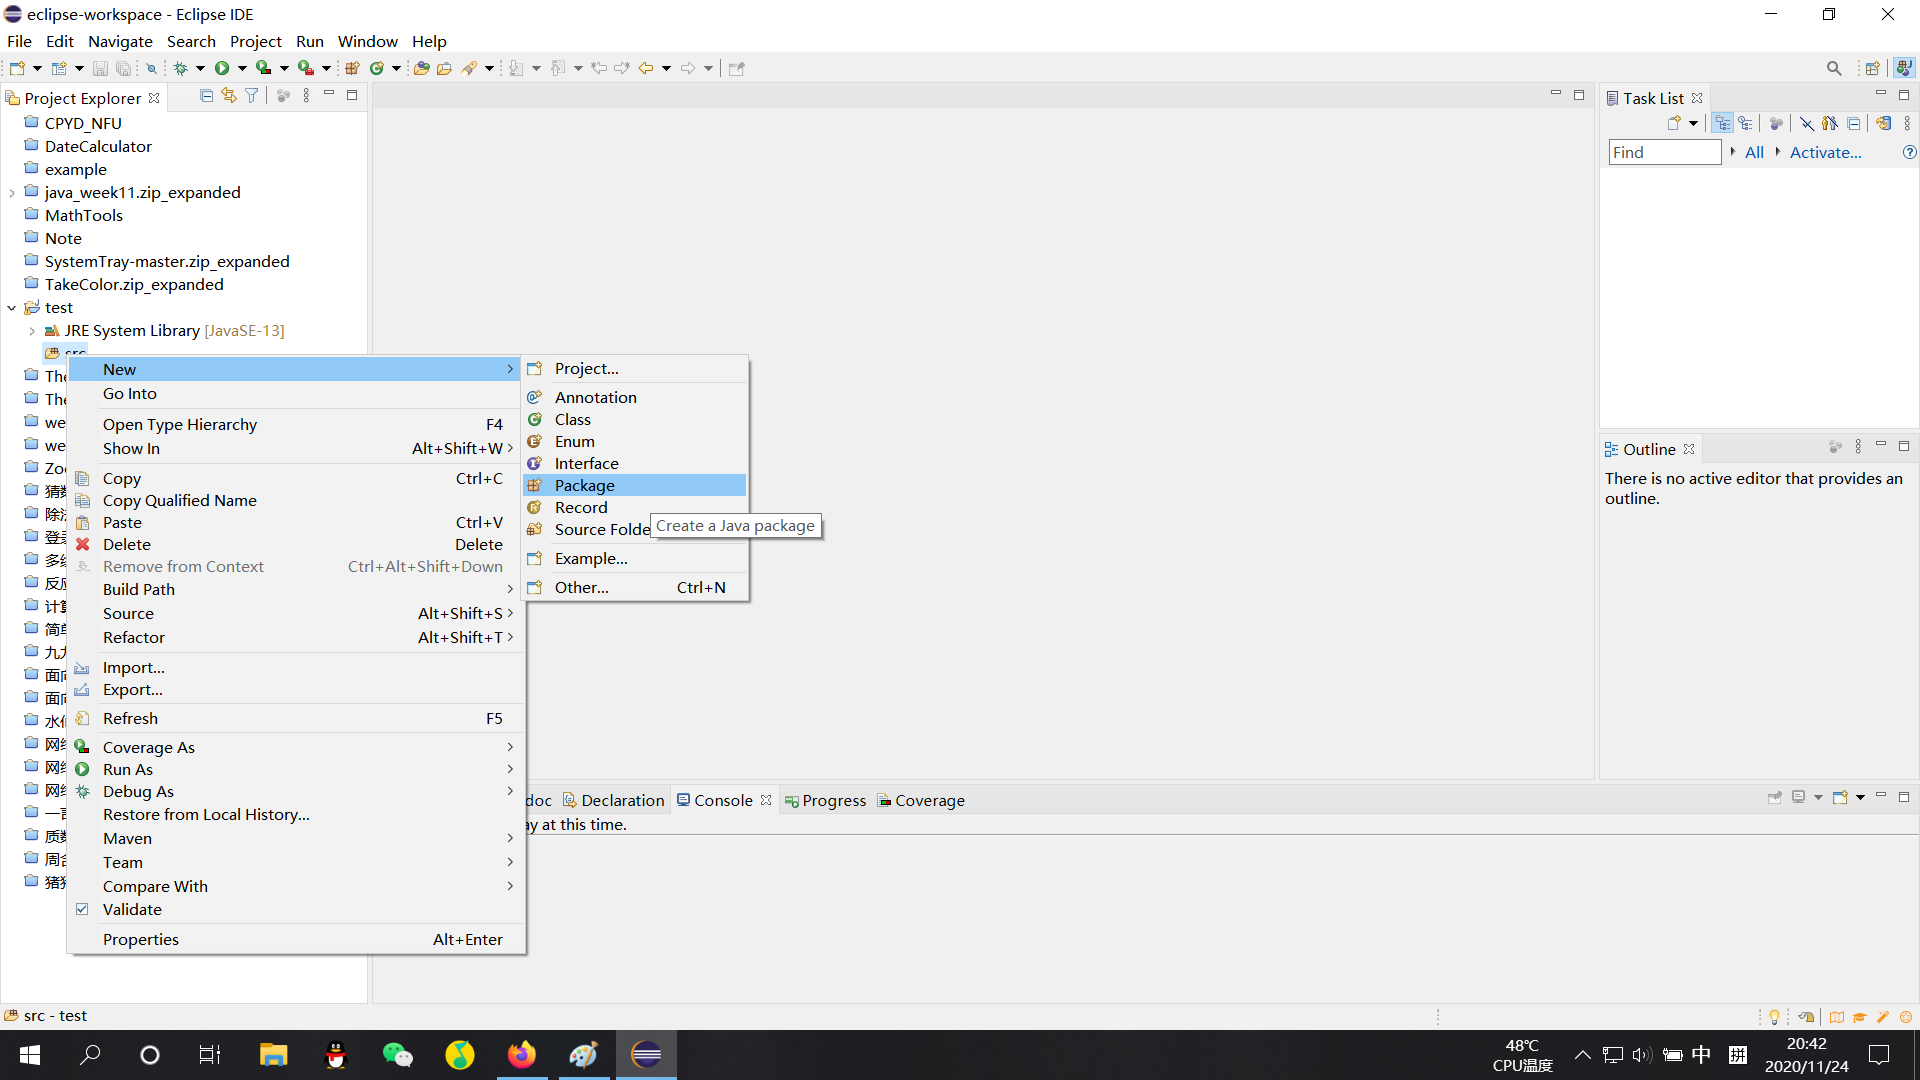Start a Coverage run from the toolbar
The image size is (1920, 1080).
[263, 67]
